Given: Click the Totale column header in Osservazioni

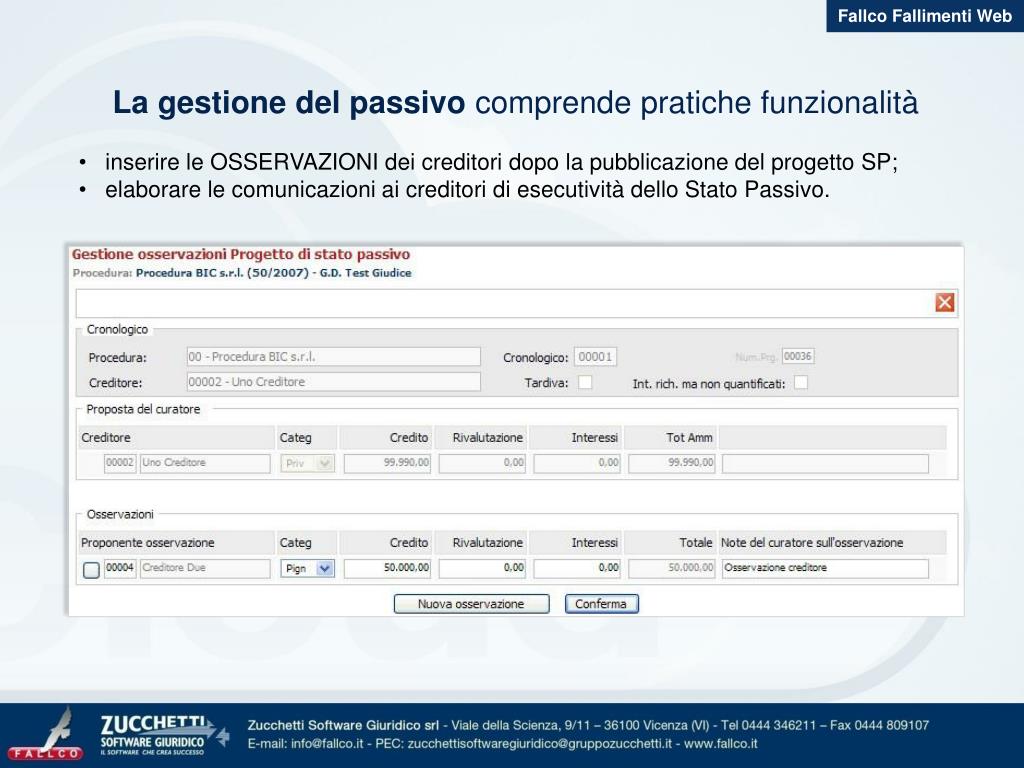Looking at the screenshot, I should pos(696,543).
